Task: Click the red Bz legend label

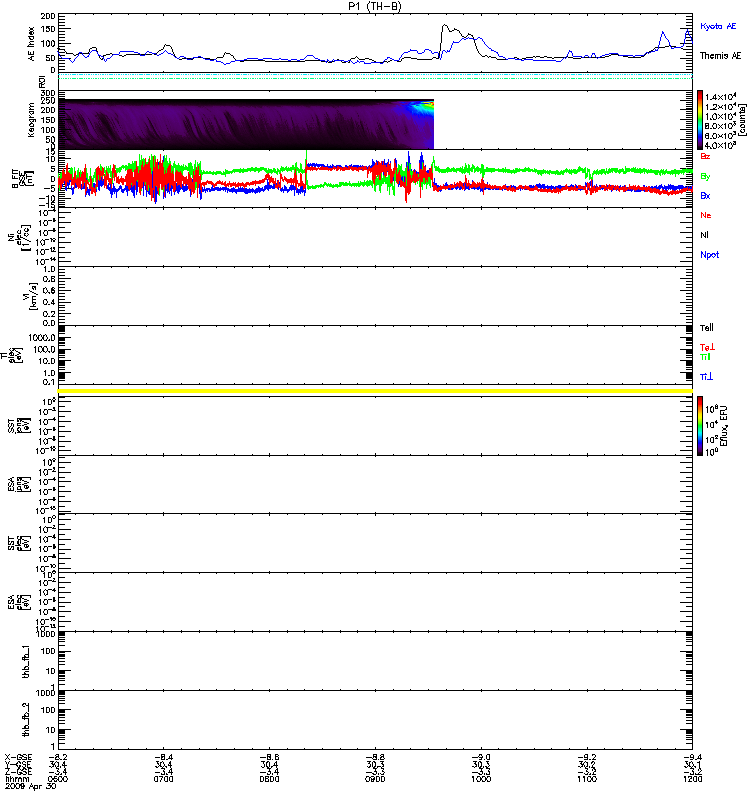Action: coord(705,156)
